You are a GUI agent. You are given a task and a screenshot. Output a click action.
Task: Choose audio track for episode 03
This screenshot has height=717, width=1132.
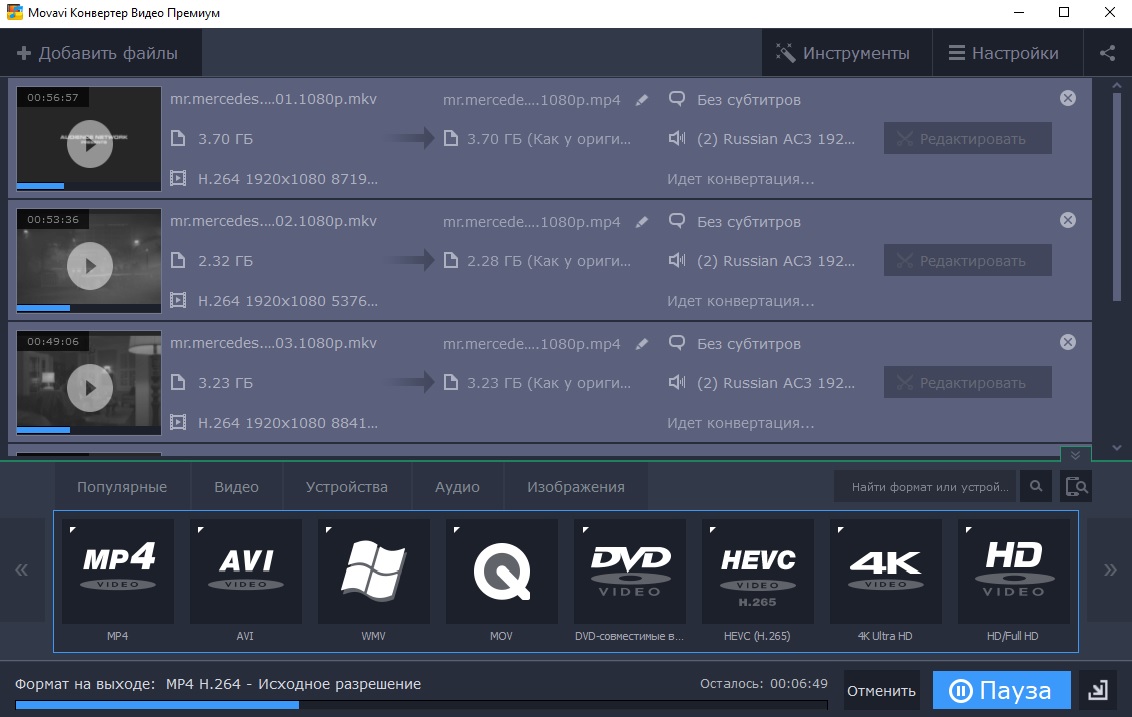762,383
